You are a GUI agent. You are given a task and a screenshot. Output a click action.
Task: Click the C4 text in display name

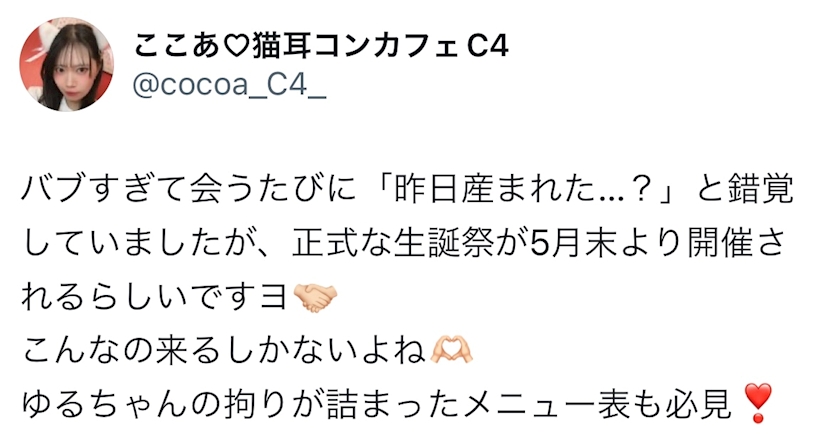coord(487,47)
